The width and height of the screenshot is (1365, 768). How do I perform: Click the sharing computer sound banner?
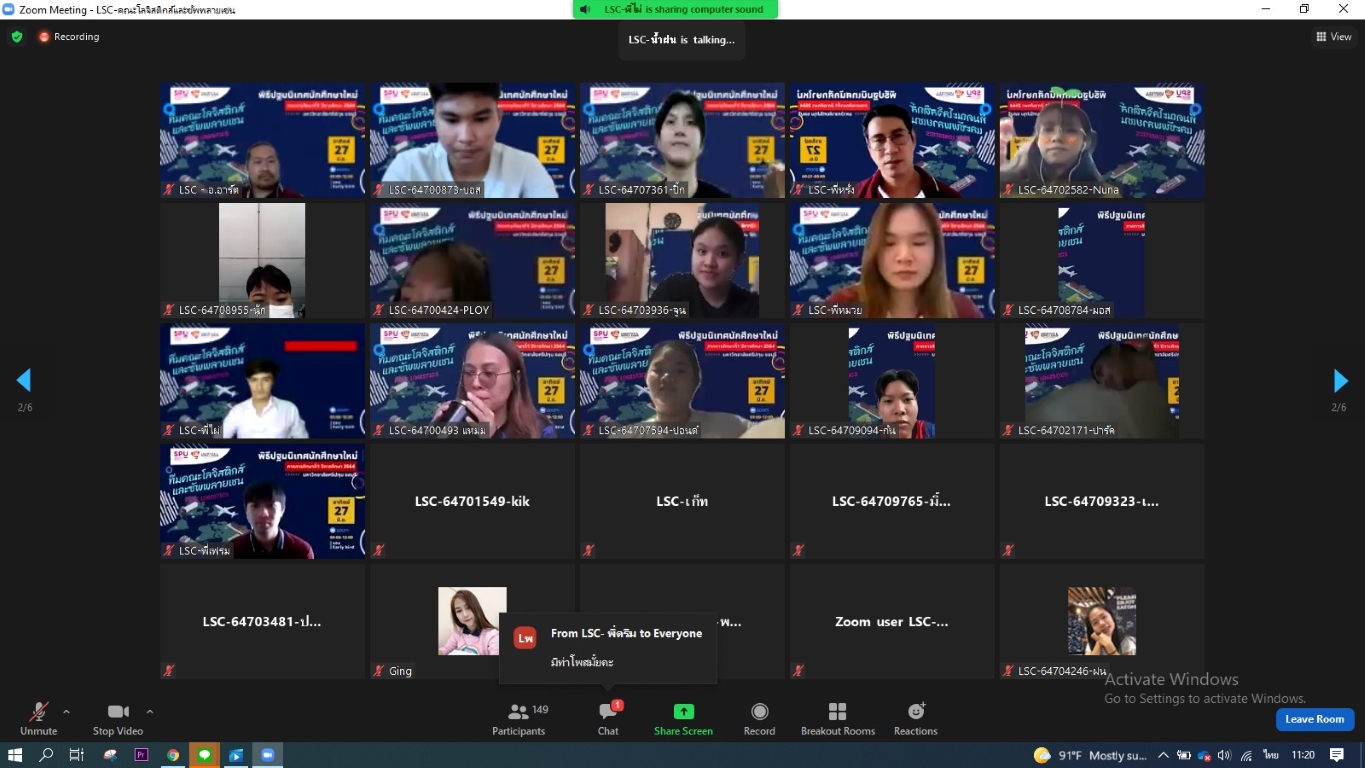[x=675, y=9]
